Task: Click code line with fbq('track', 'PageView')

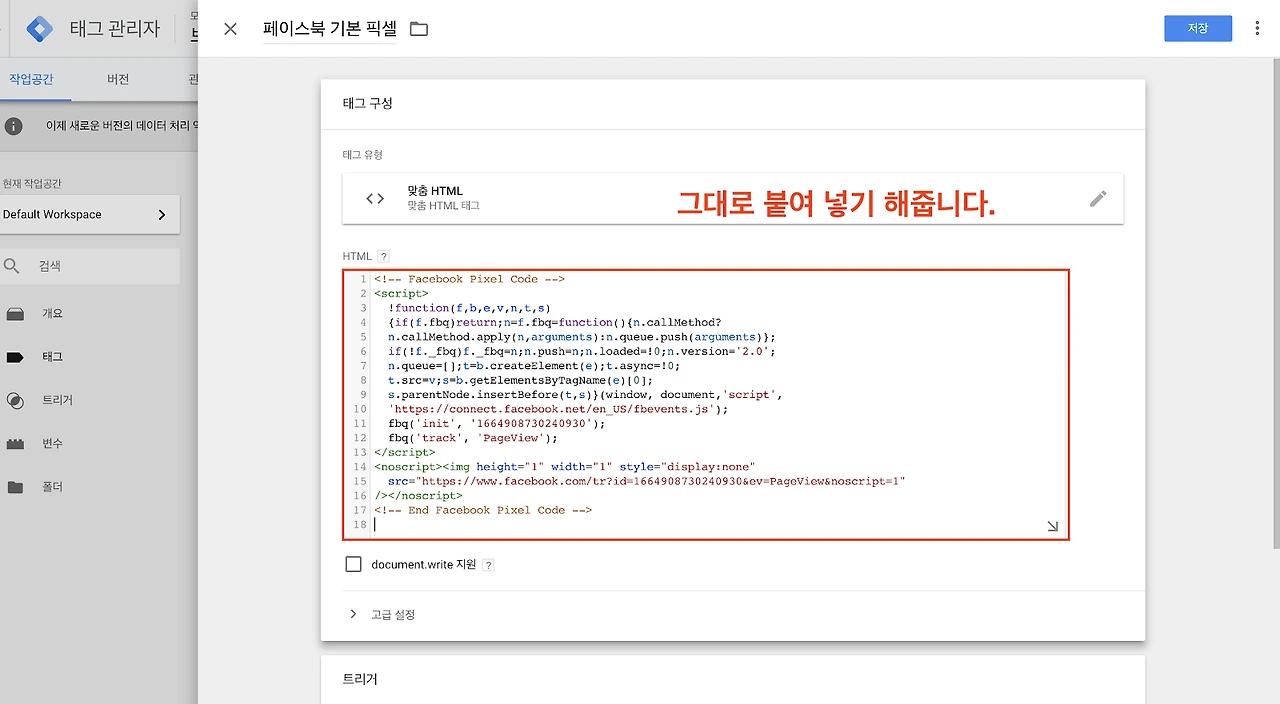Action: (473, 438)
